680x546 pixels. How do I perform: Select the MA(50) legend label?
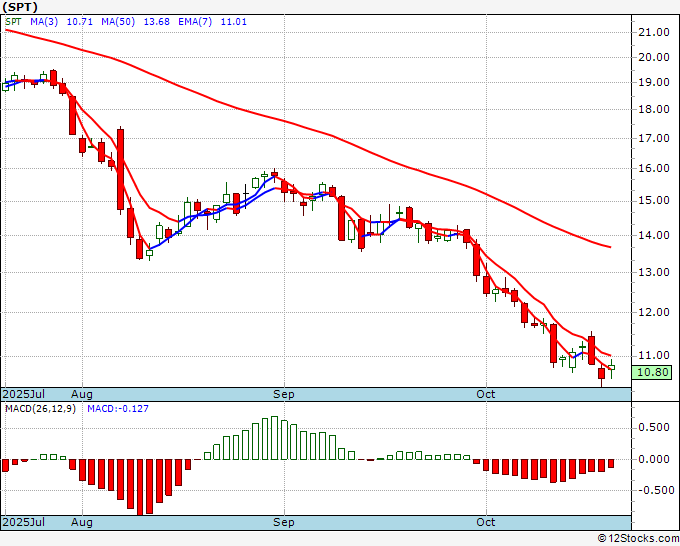pyautogui.click(x=118, y=22)
